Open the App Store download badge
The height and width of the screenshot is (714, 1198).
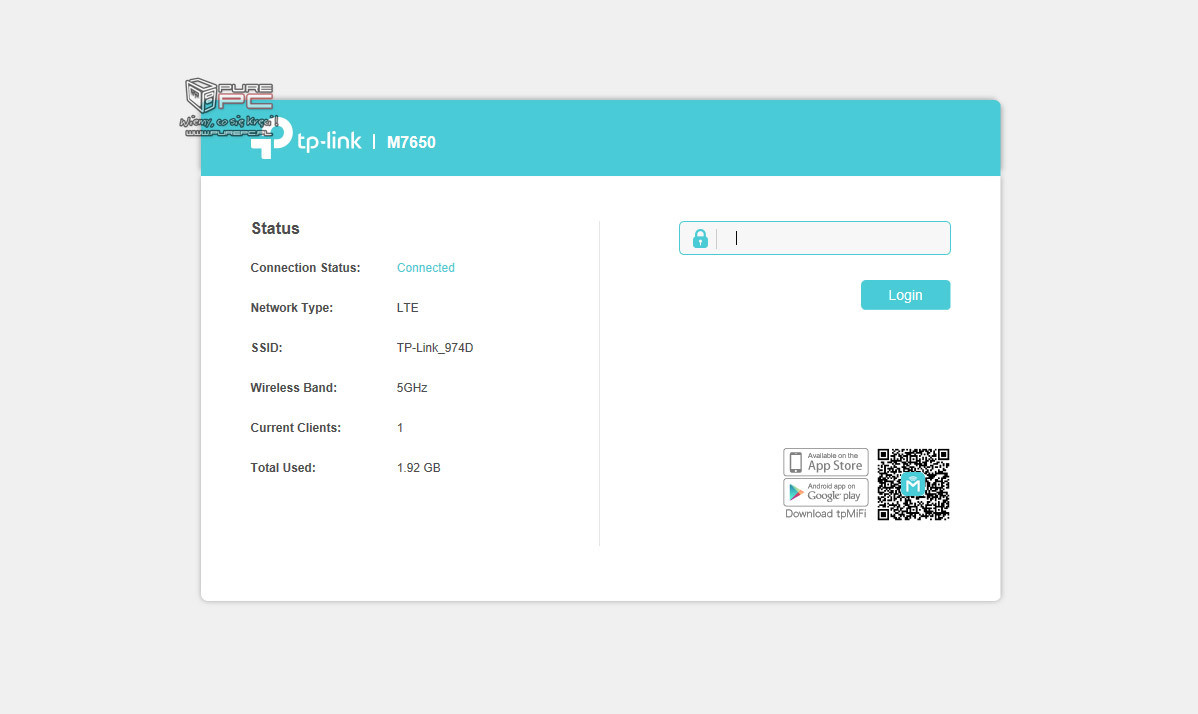[x=825, y=462]
